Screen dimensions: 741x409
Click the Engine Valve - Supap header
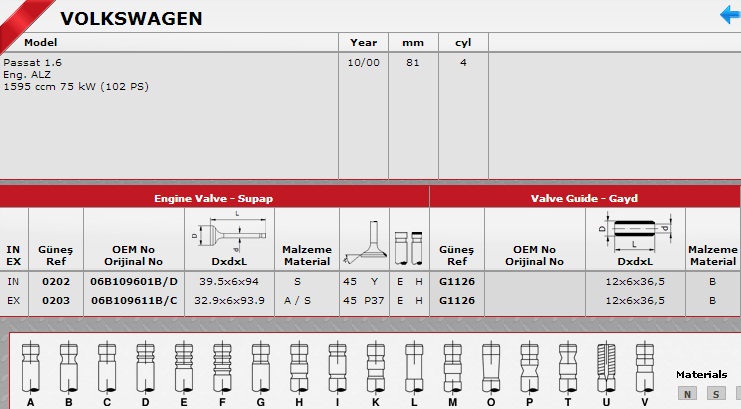[214, 198]
